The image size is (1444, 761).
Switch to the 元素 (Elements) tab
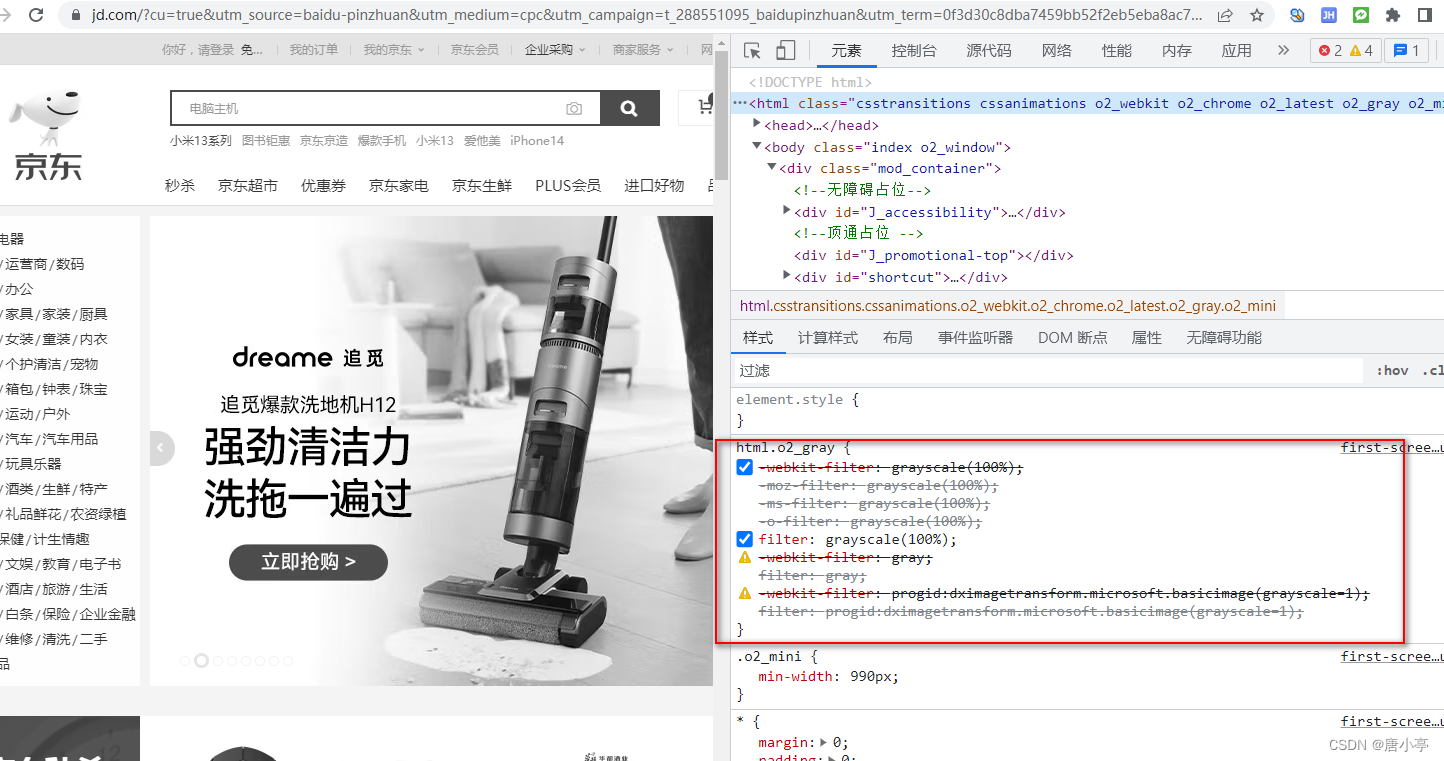point(847,51)
